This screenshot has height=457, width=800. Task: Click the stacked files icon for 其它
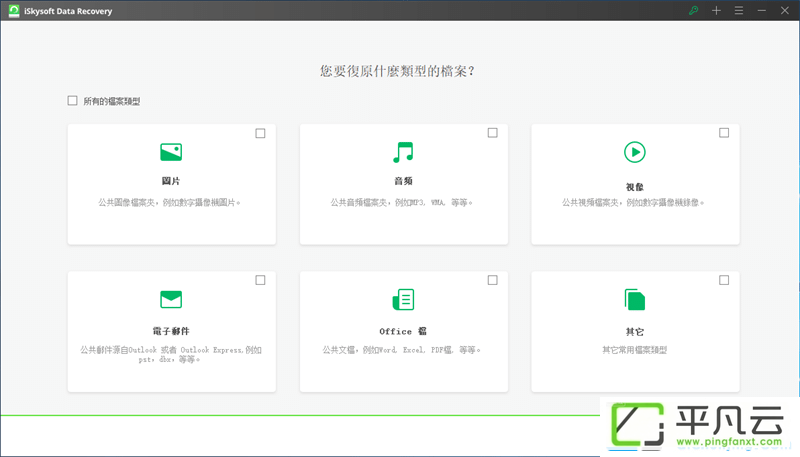[x=635, y=299]
